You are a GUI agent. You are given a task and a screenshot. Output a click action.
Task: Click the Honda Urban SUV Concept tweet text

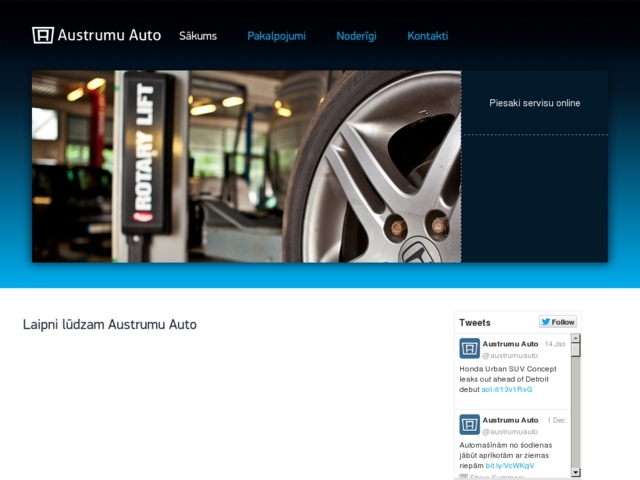point(508,379)
